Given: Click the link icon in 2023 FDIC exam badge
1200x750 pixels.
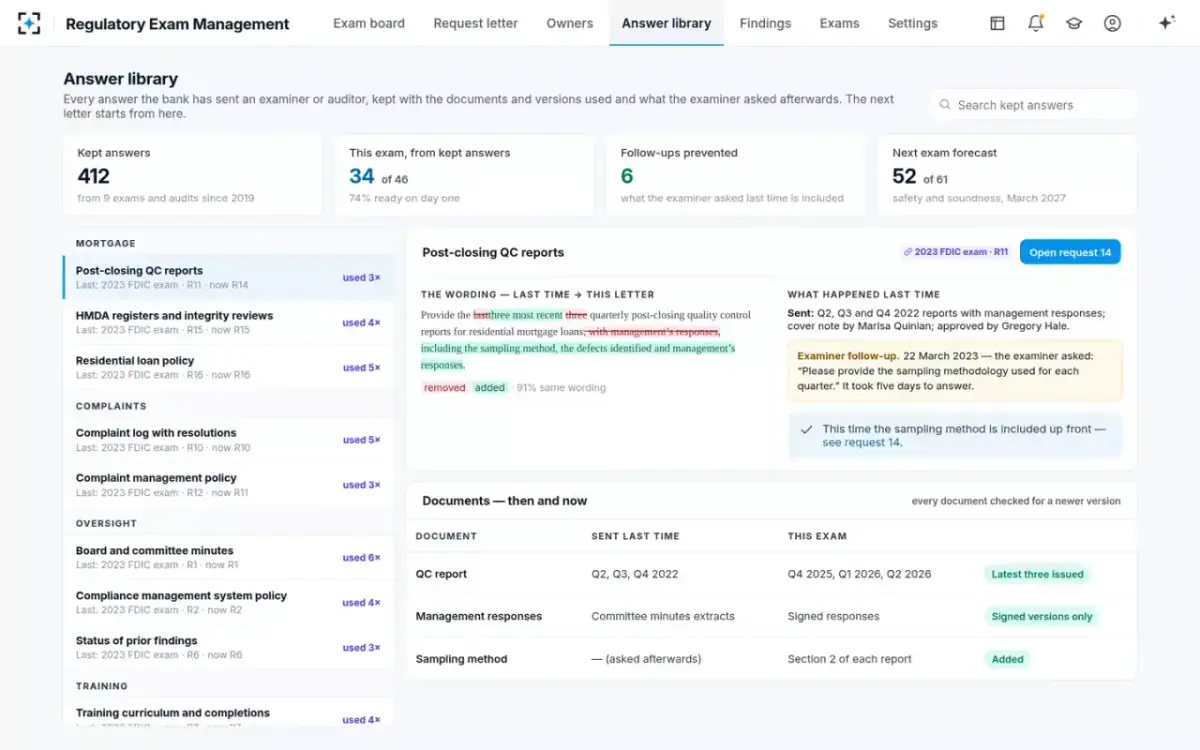Looking at the screenshot, I should (908, 252).
